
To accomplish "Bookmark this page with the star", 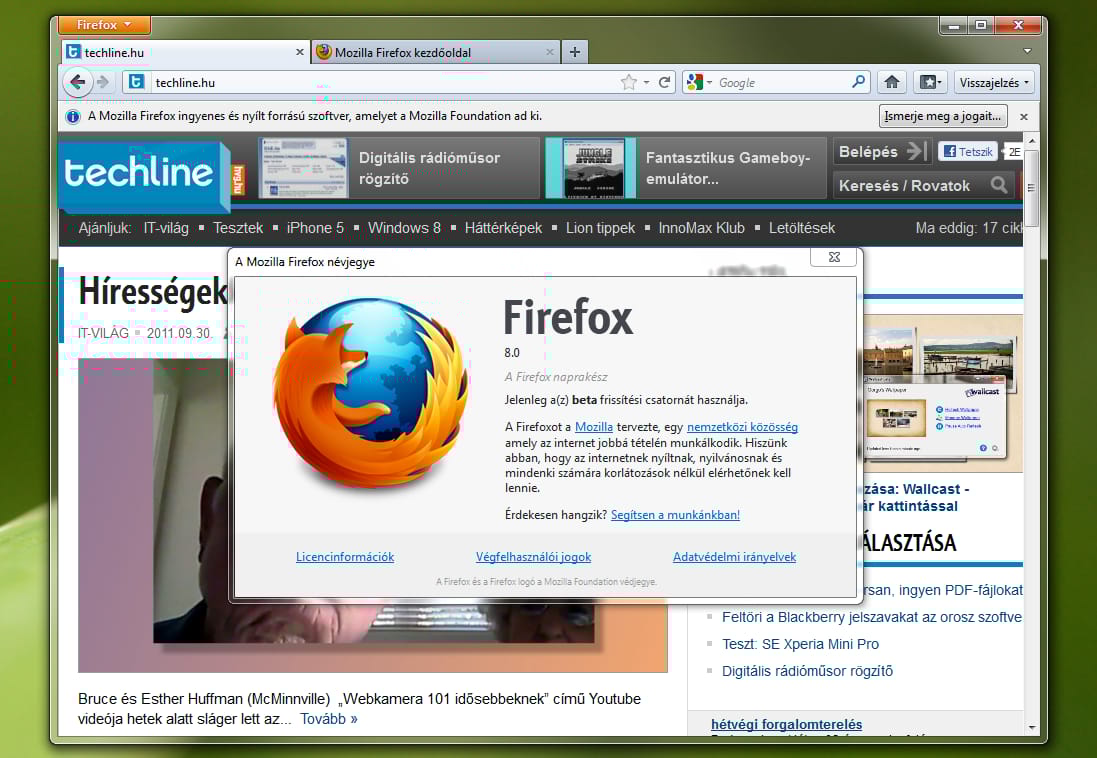I will [x=628, y=83].
